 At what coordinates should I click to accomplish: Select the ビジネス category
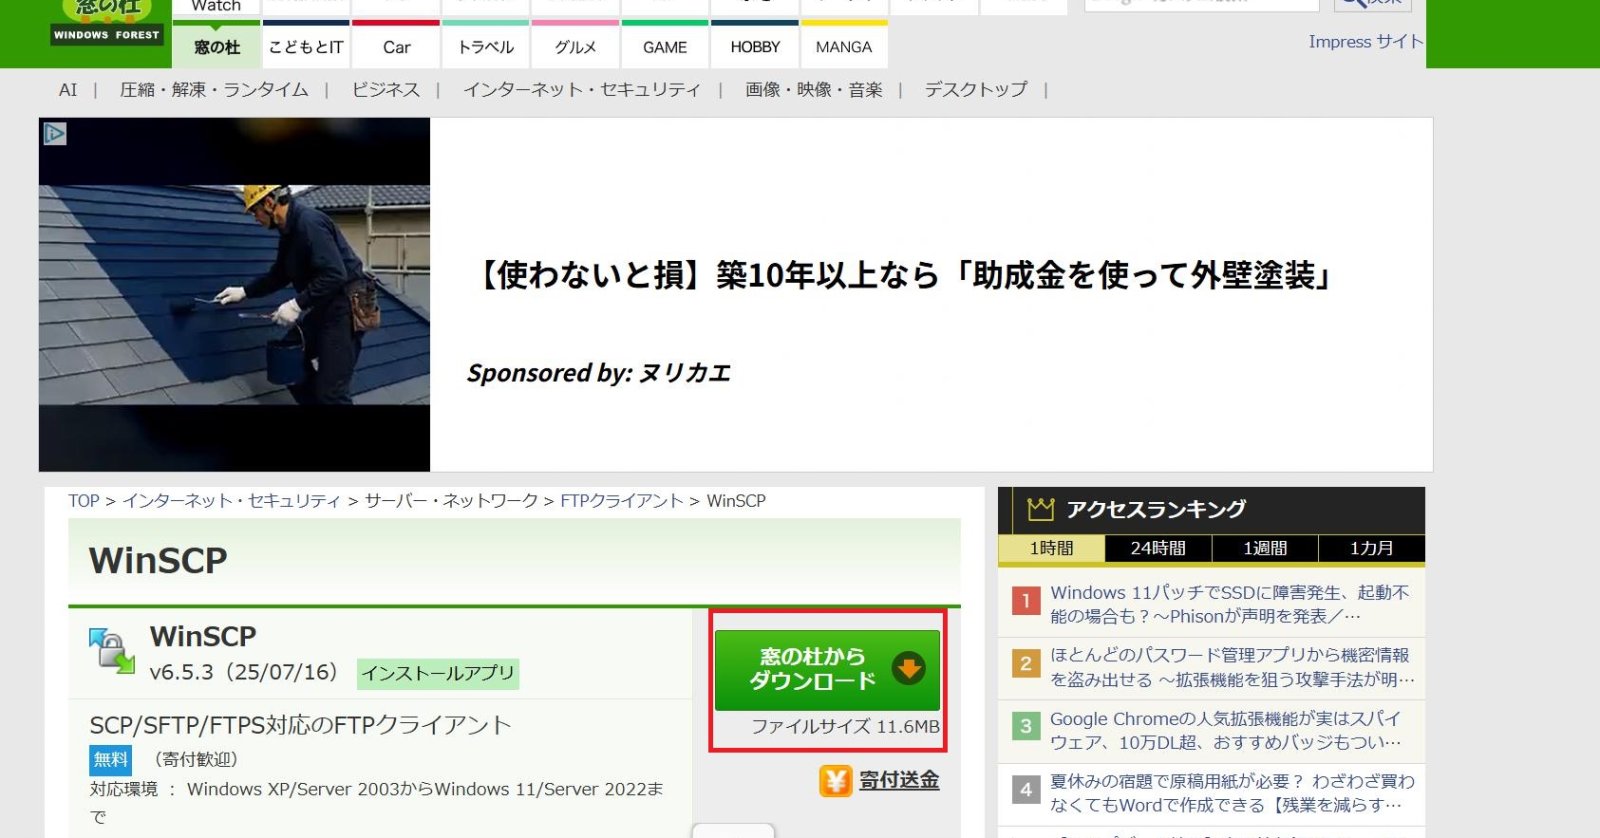click(x=386, y=90)
